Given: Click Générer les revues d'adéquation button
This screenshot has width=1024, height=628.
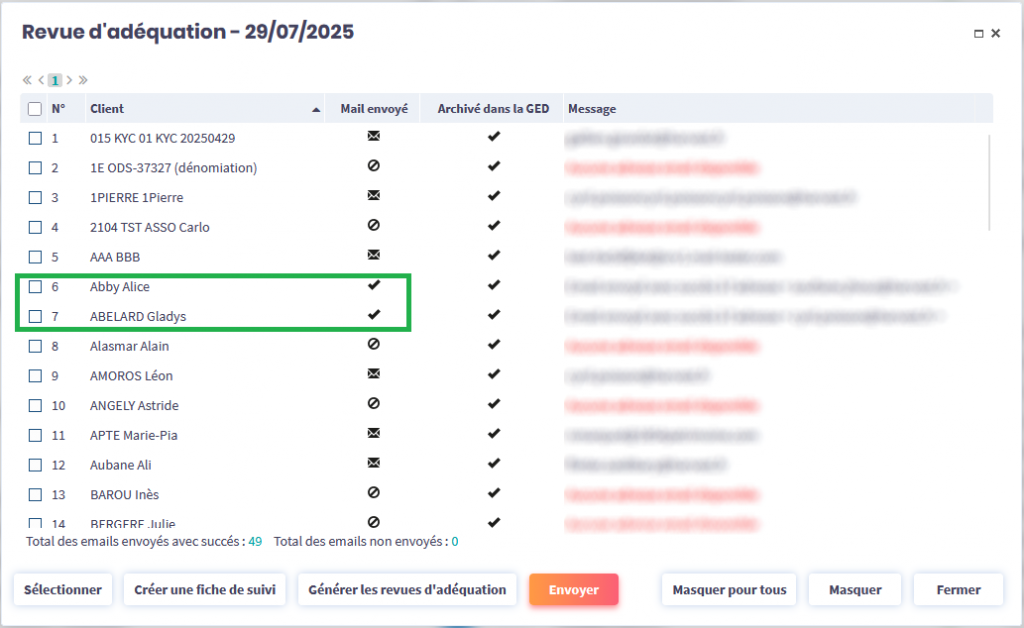Looking at the screenshot, I should (x=407, y=590).
